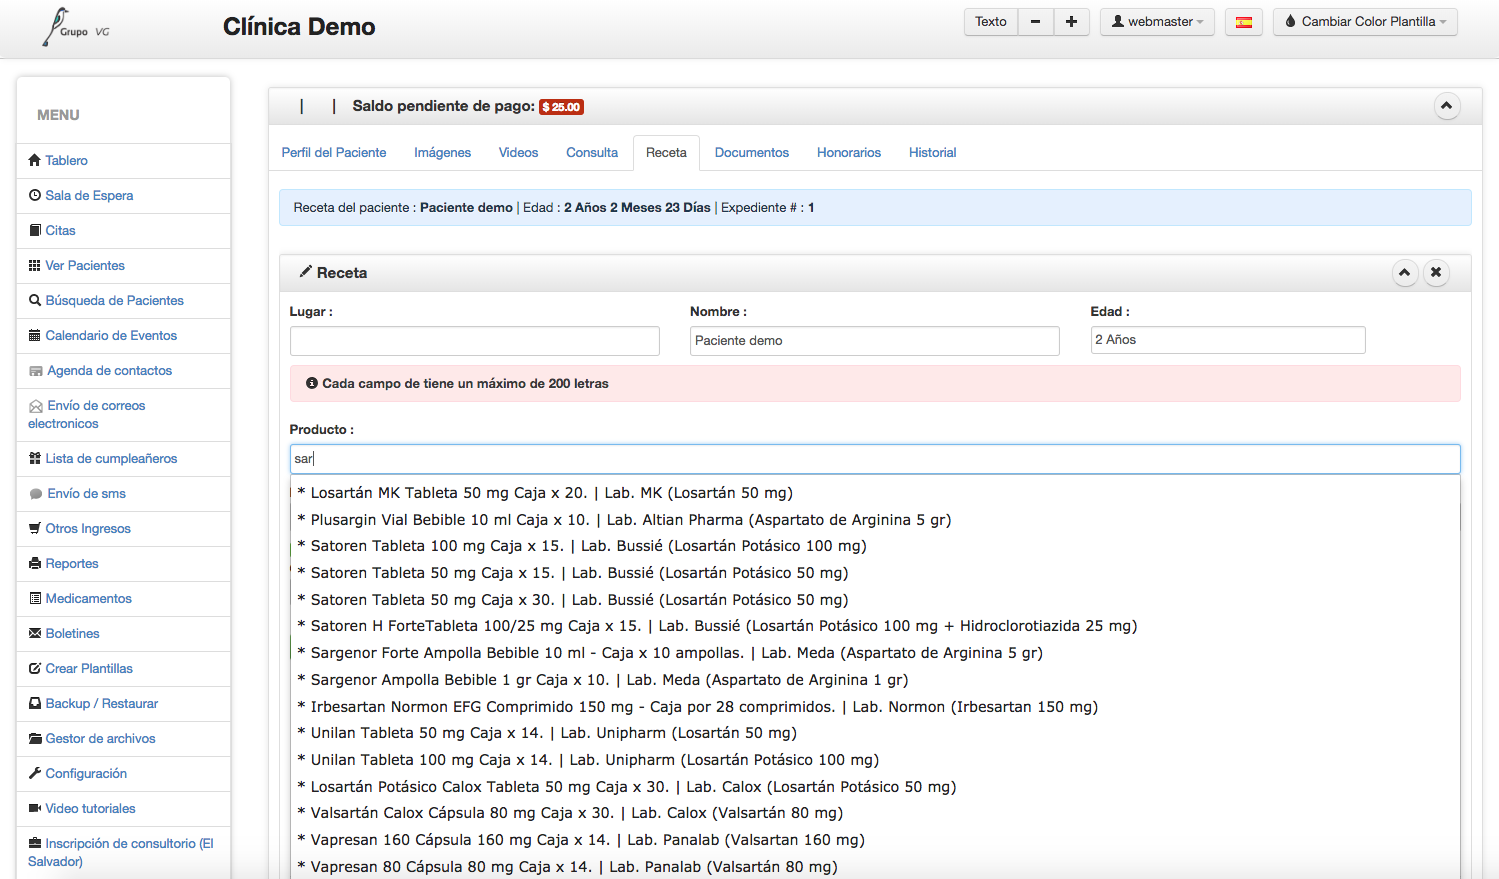
Task: Click the Tablero house icon
Action: click(35, 160)
